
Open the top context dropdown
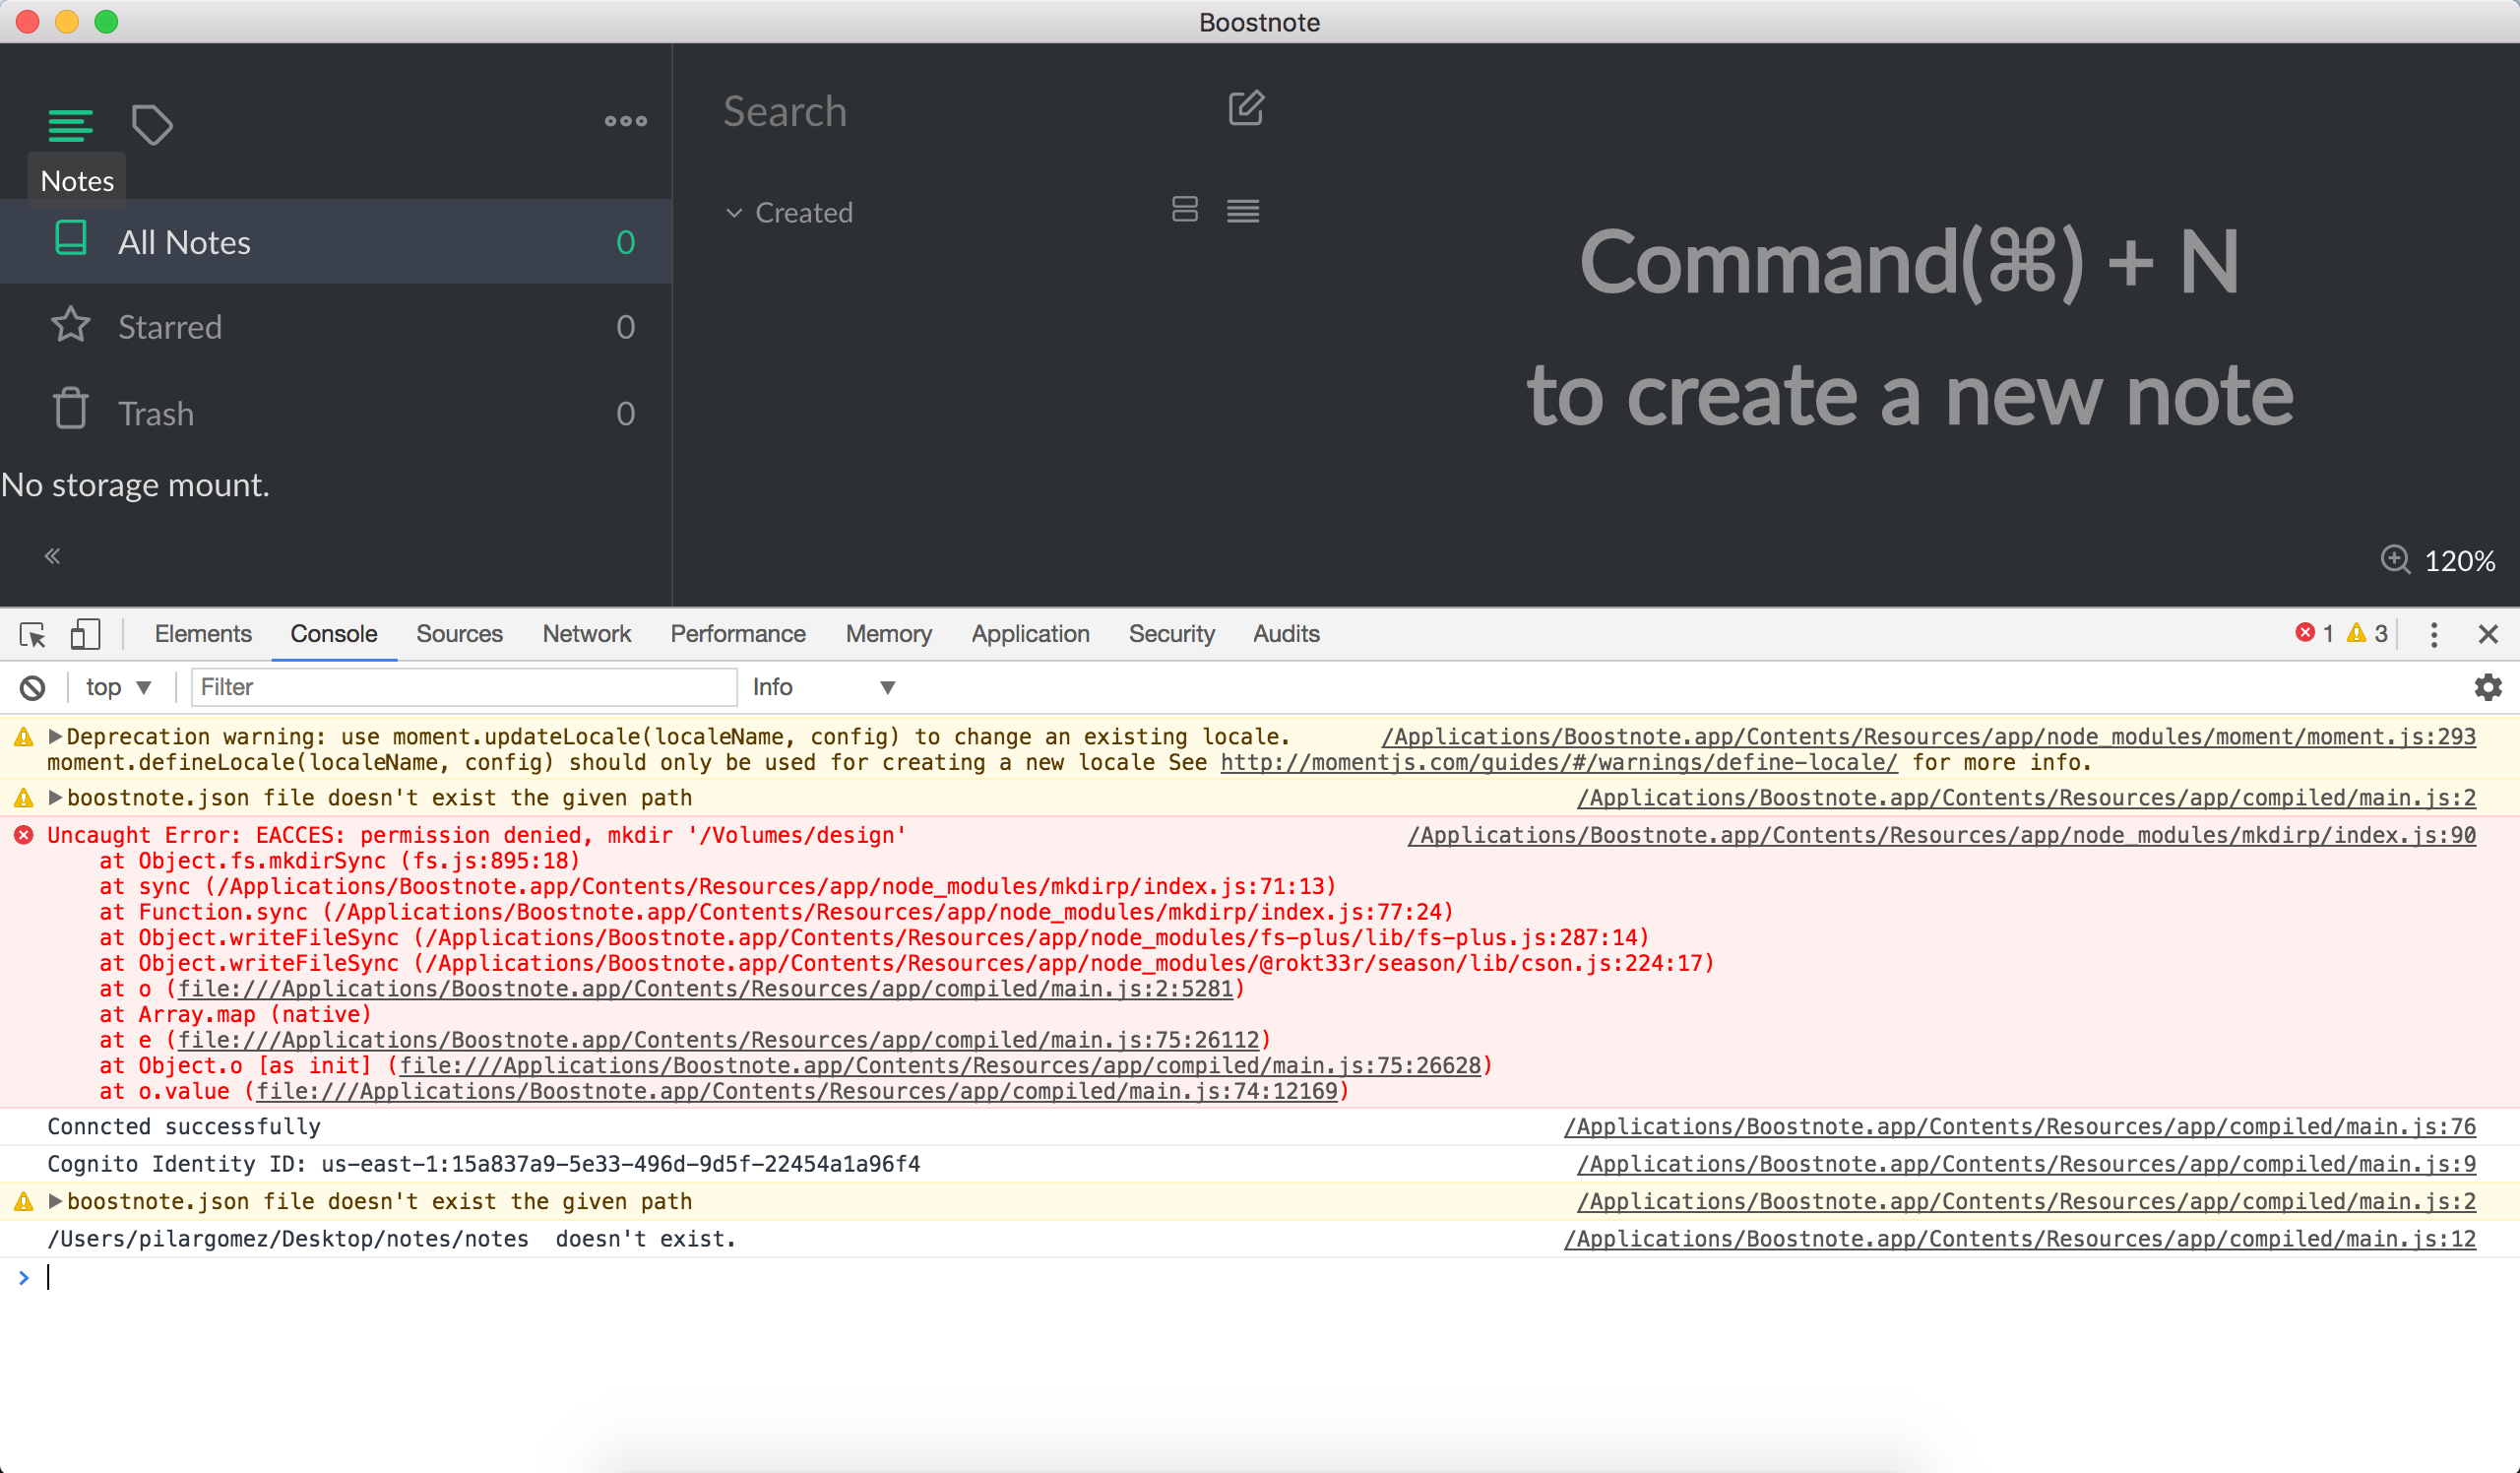(118, 687)
